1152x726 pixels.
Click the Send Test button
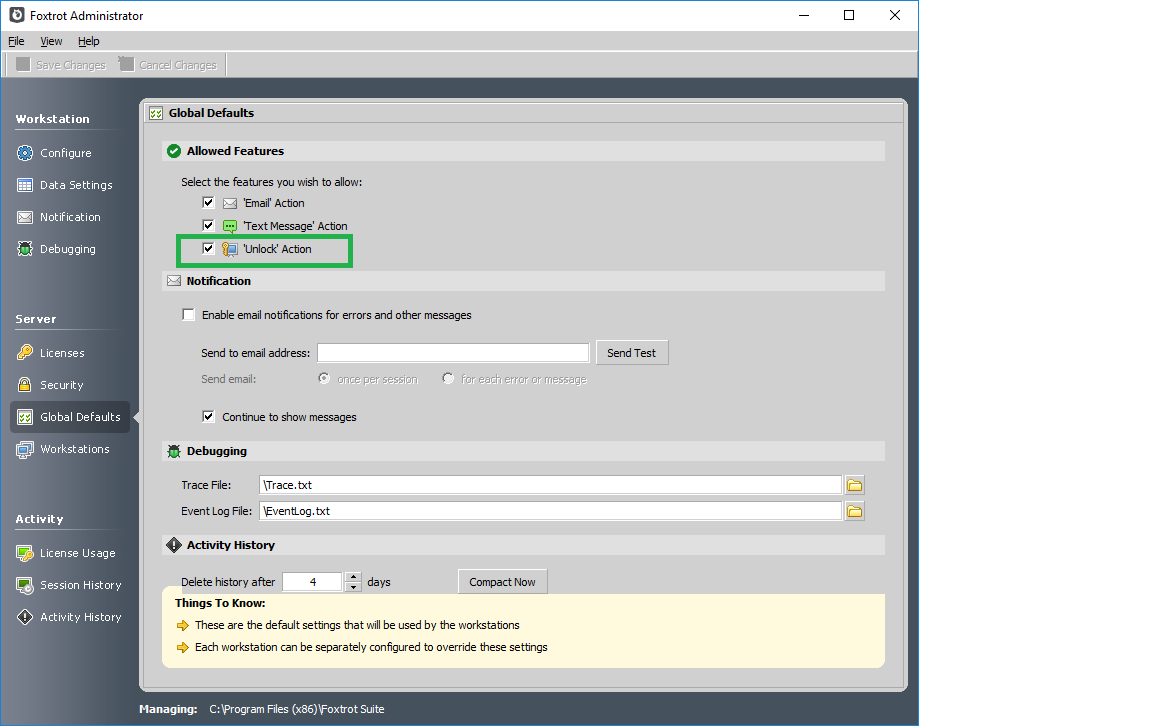click(x=632, y=353)
